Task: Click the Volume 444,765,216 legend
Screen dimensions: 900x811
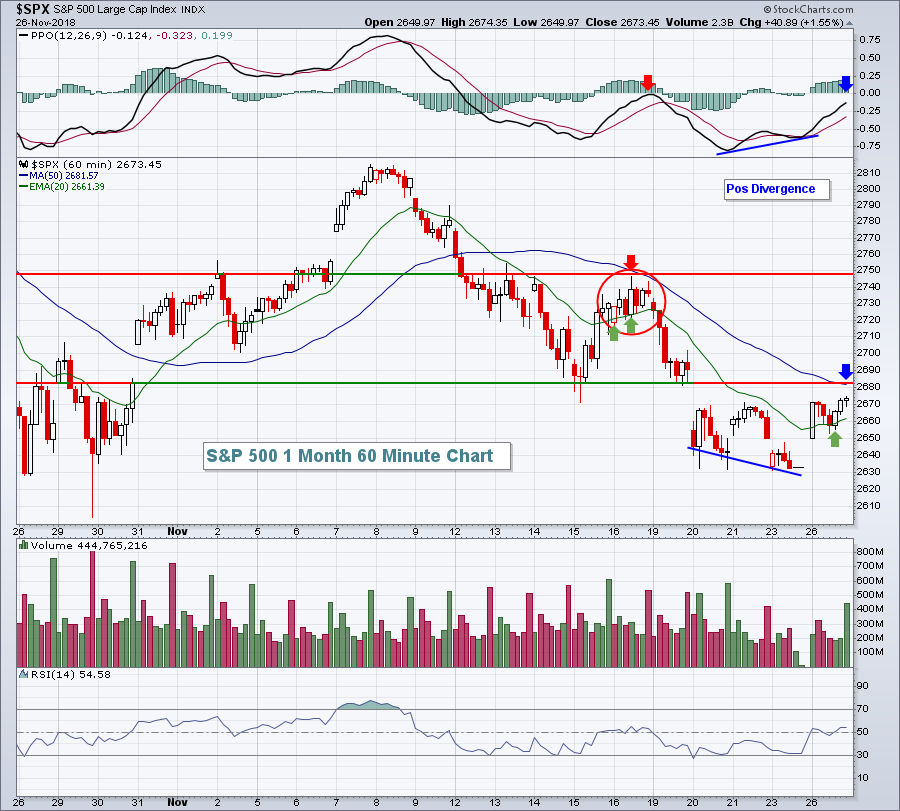Action: 89,545
